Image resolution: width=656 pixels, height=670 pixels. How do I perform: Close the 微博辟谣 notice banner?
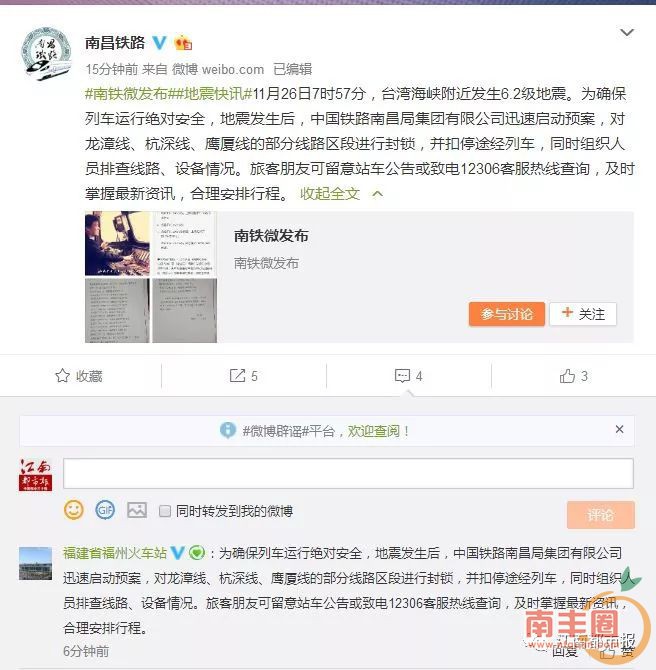(619, 429)
